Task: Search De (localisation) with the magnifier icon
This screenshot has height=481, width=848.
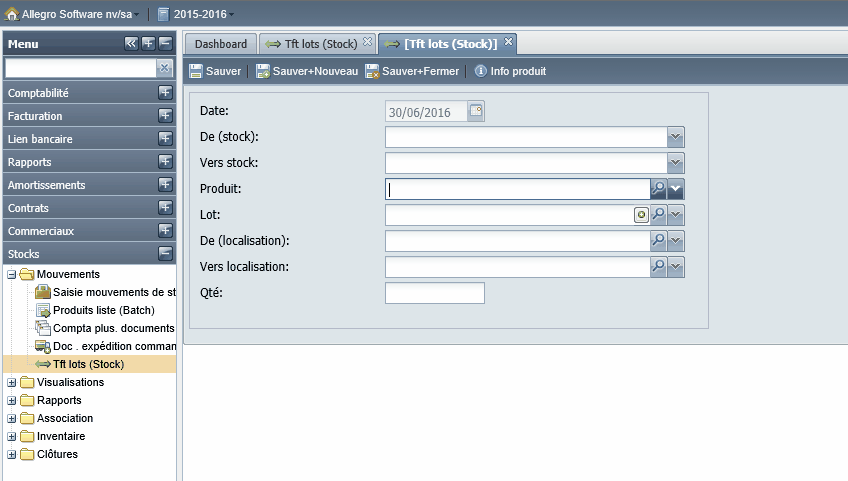Action: pyautogui.click(x=658, y=241)
